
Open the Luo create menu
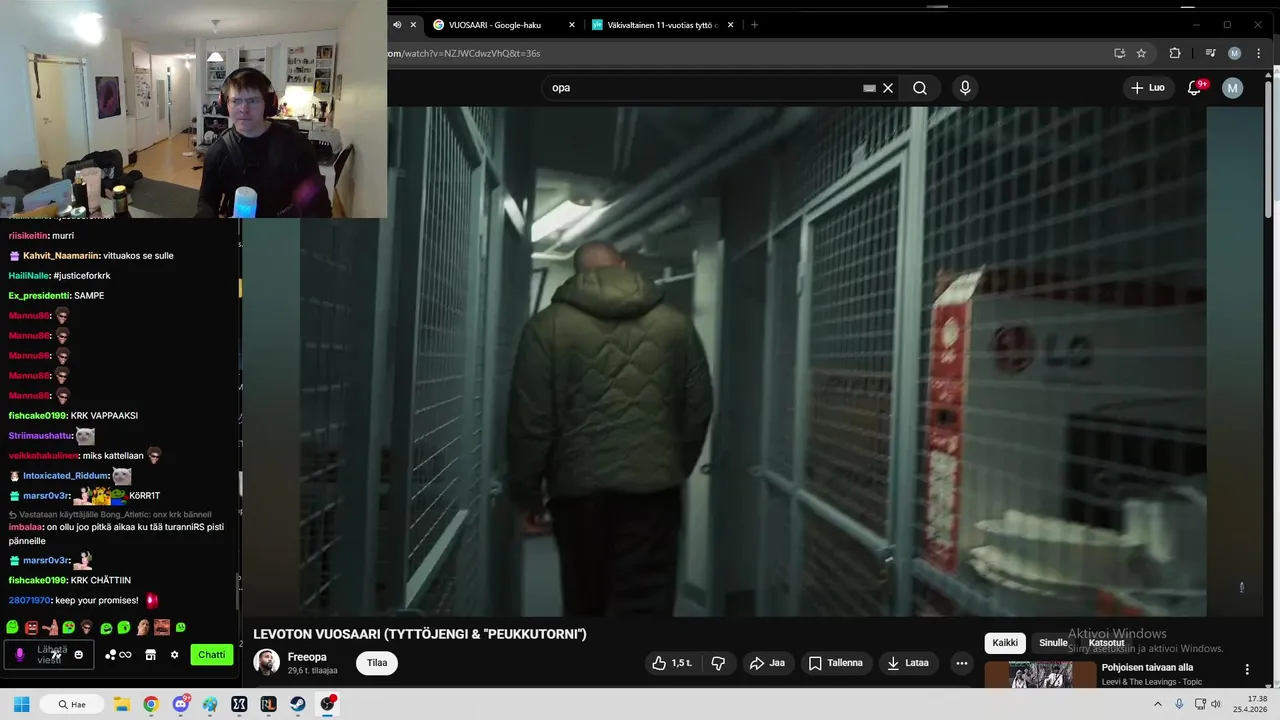tap(1147, 88)
